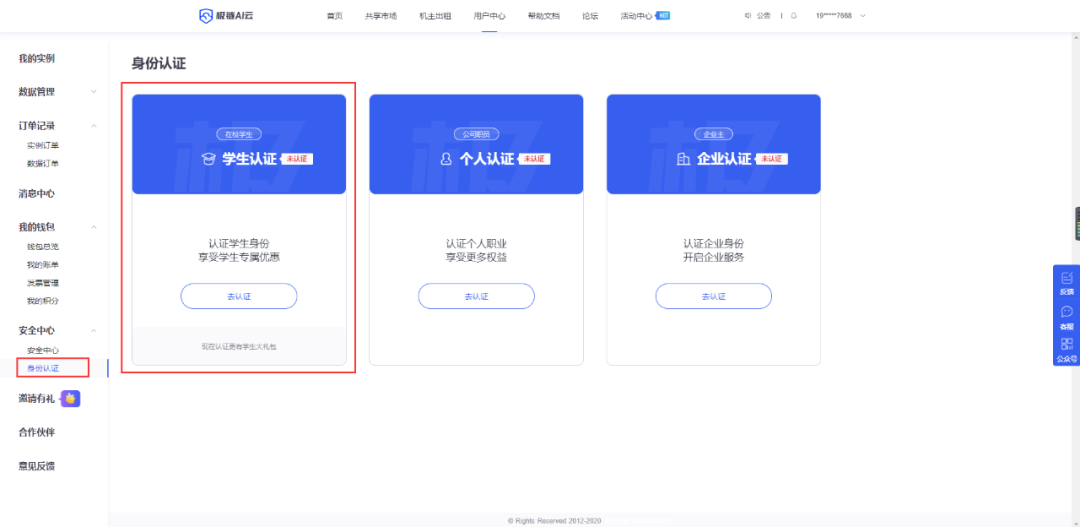Open the 安全中心 sub-item in sidebar
Screen dimensions: 1080x527
pos(43,350)
